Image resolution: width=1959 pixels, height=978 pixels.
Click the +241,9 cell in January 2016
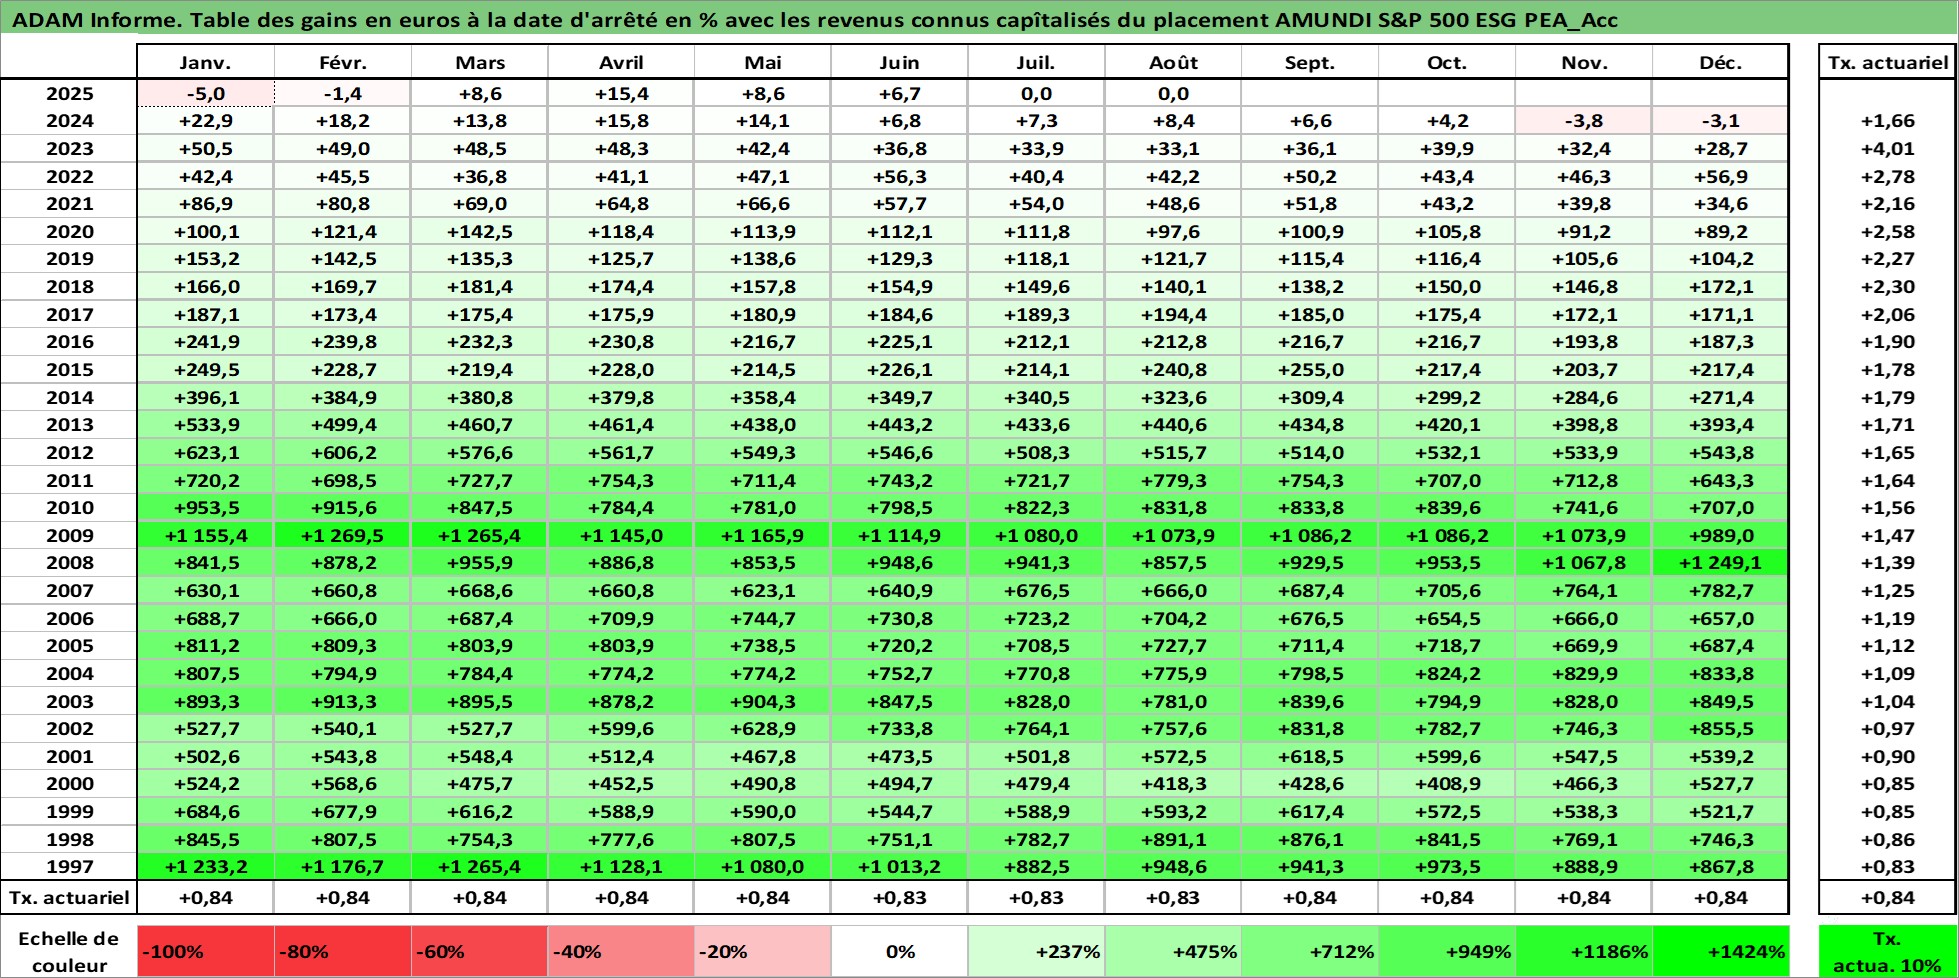[x=205, y=342]
